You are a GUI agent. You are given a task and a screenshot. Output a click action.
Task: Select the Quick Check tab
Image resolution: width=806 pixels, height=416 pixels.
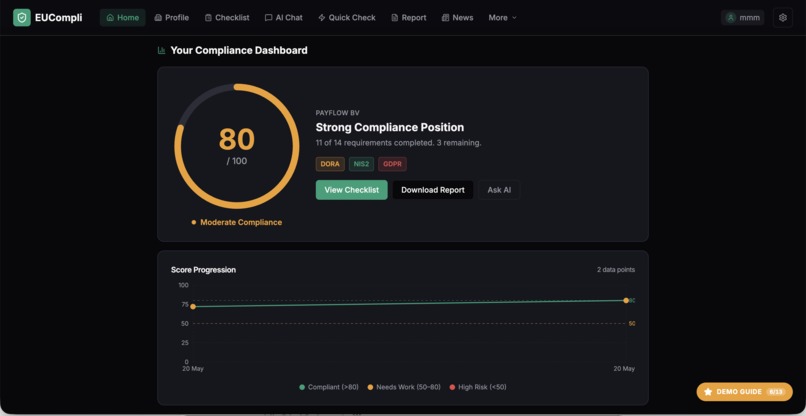click(x=347, y=17)
